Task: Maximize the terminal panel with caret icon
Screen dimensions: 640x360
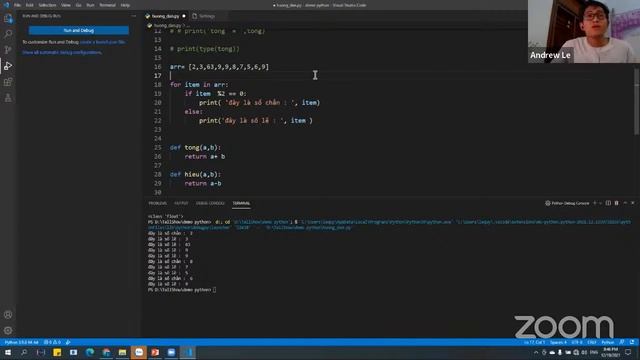Action: pos(625,203)
